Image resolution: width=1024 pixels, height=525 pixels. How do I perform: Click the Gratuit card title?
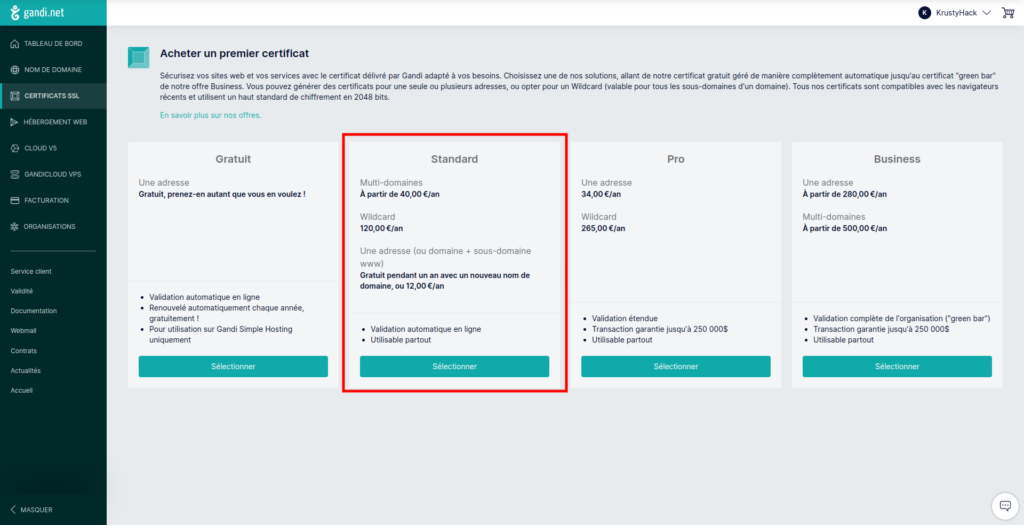233,159
